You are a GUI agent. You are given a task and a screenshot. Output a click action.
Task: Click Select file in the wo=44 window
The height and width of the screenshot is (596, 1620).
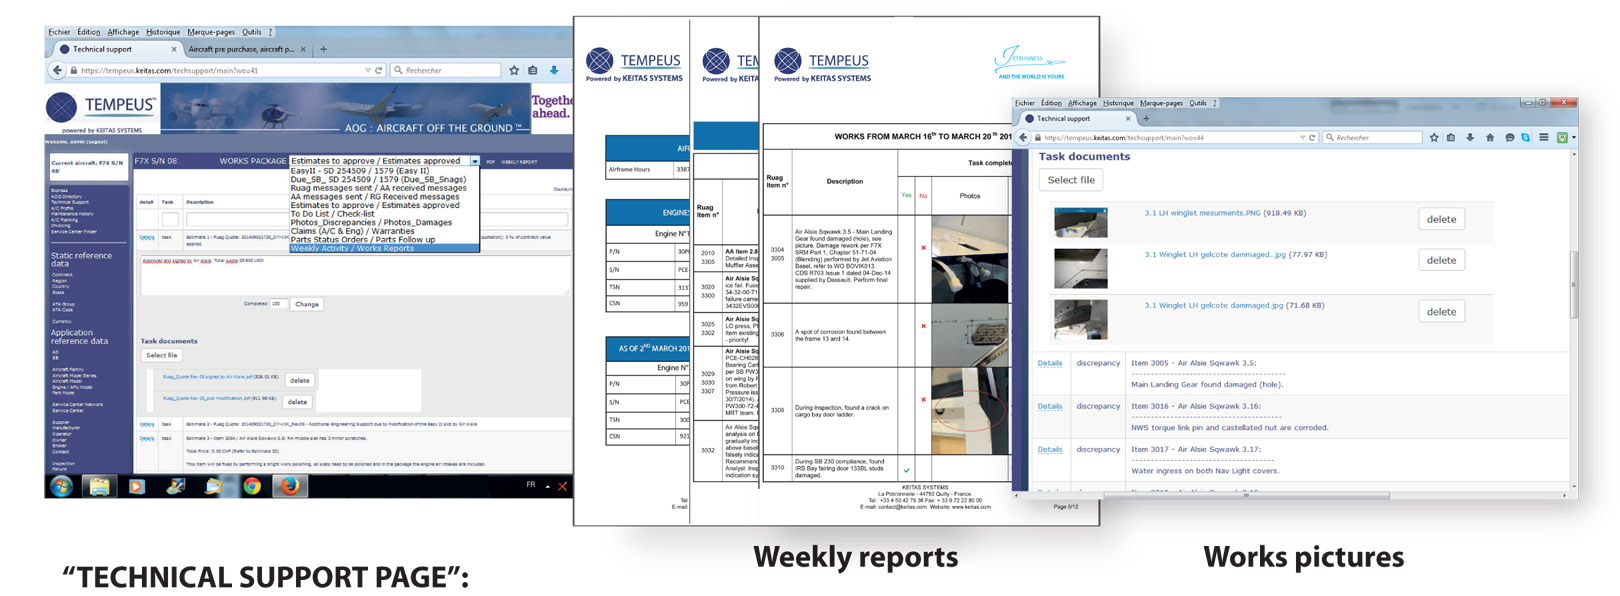coord(1071,180)
